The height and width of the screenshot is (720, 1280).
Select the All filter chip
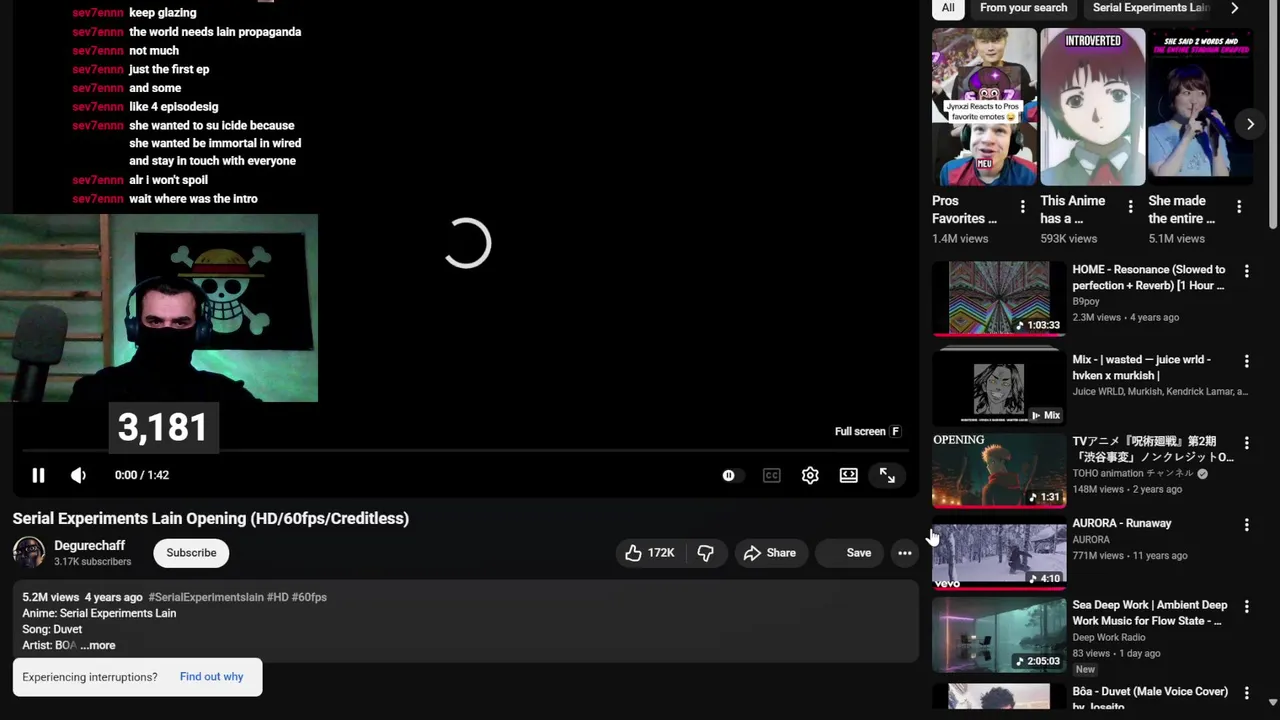click(948, 8)
